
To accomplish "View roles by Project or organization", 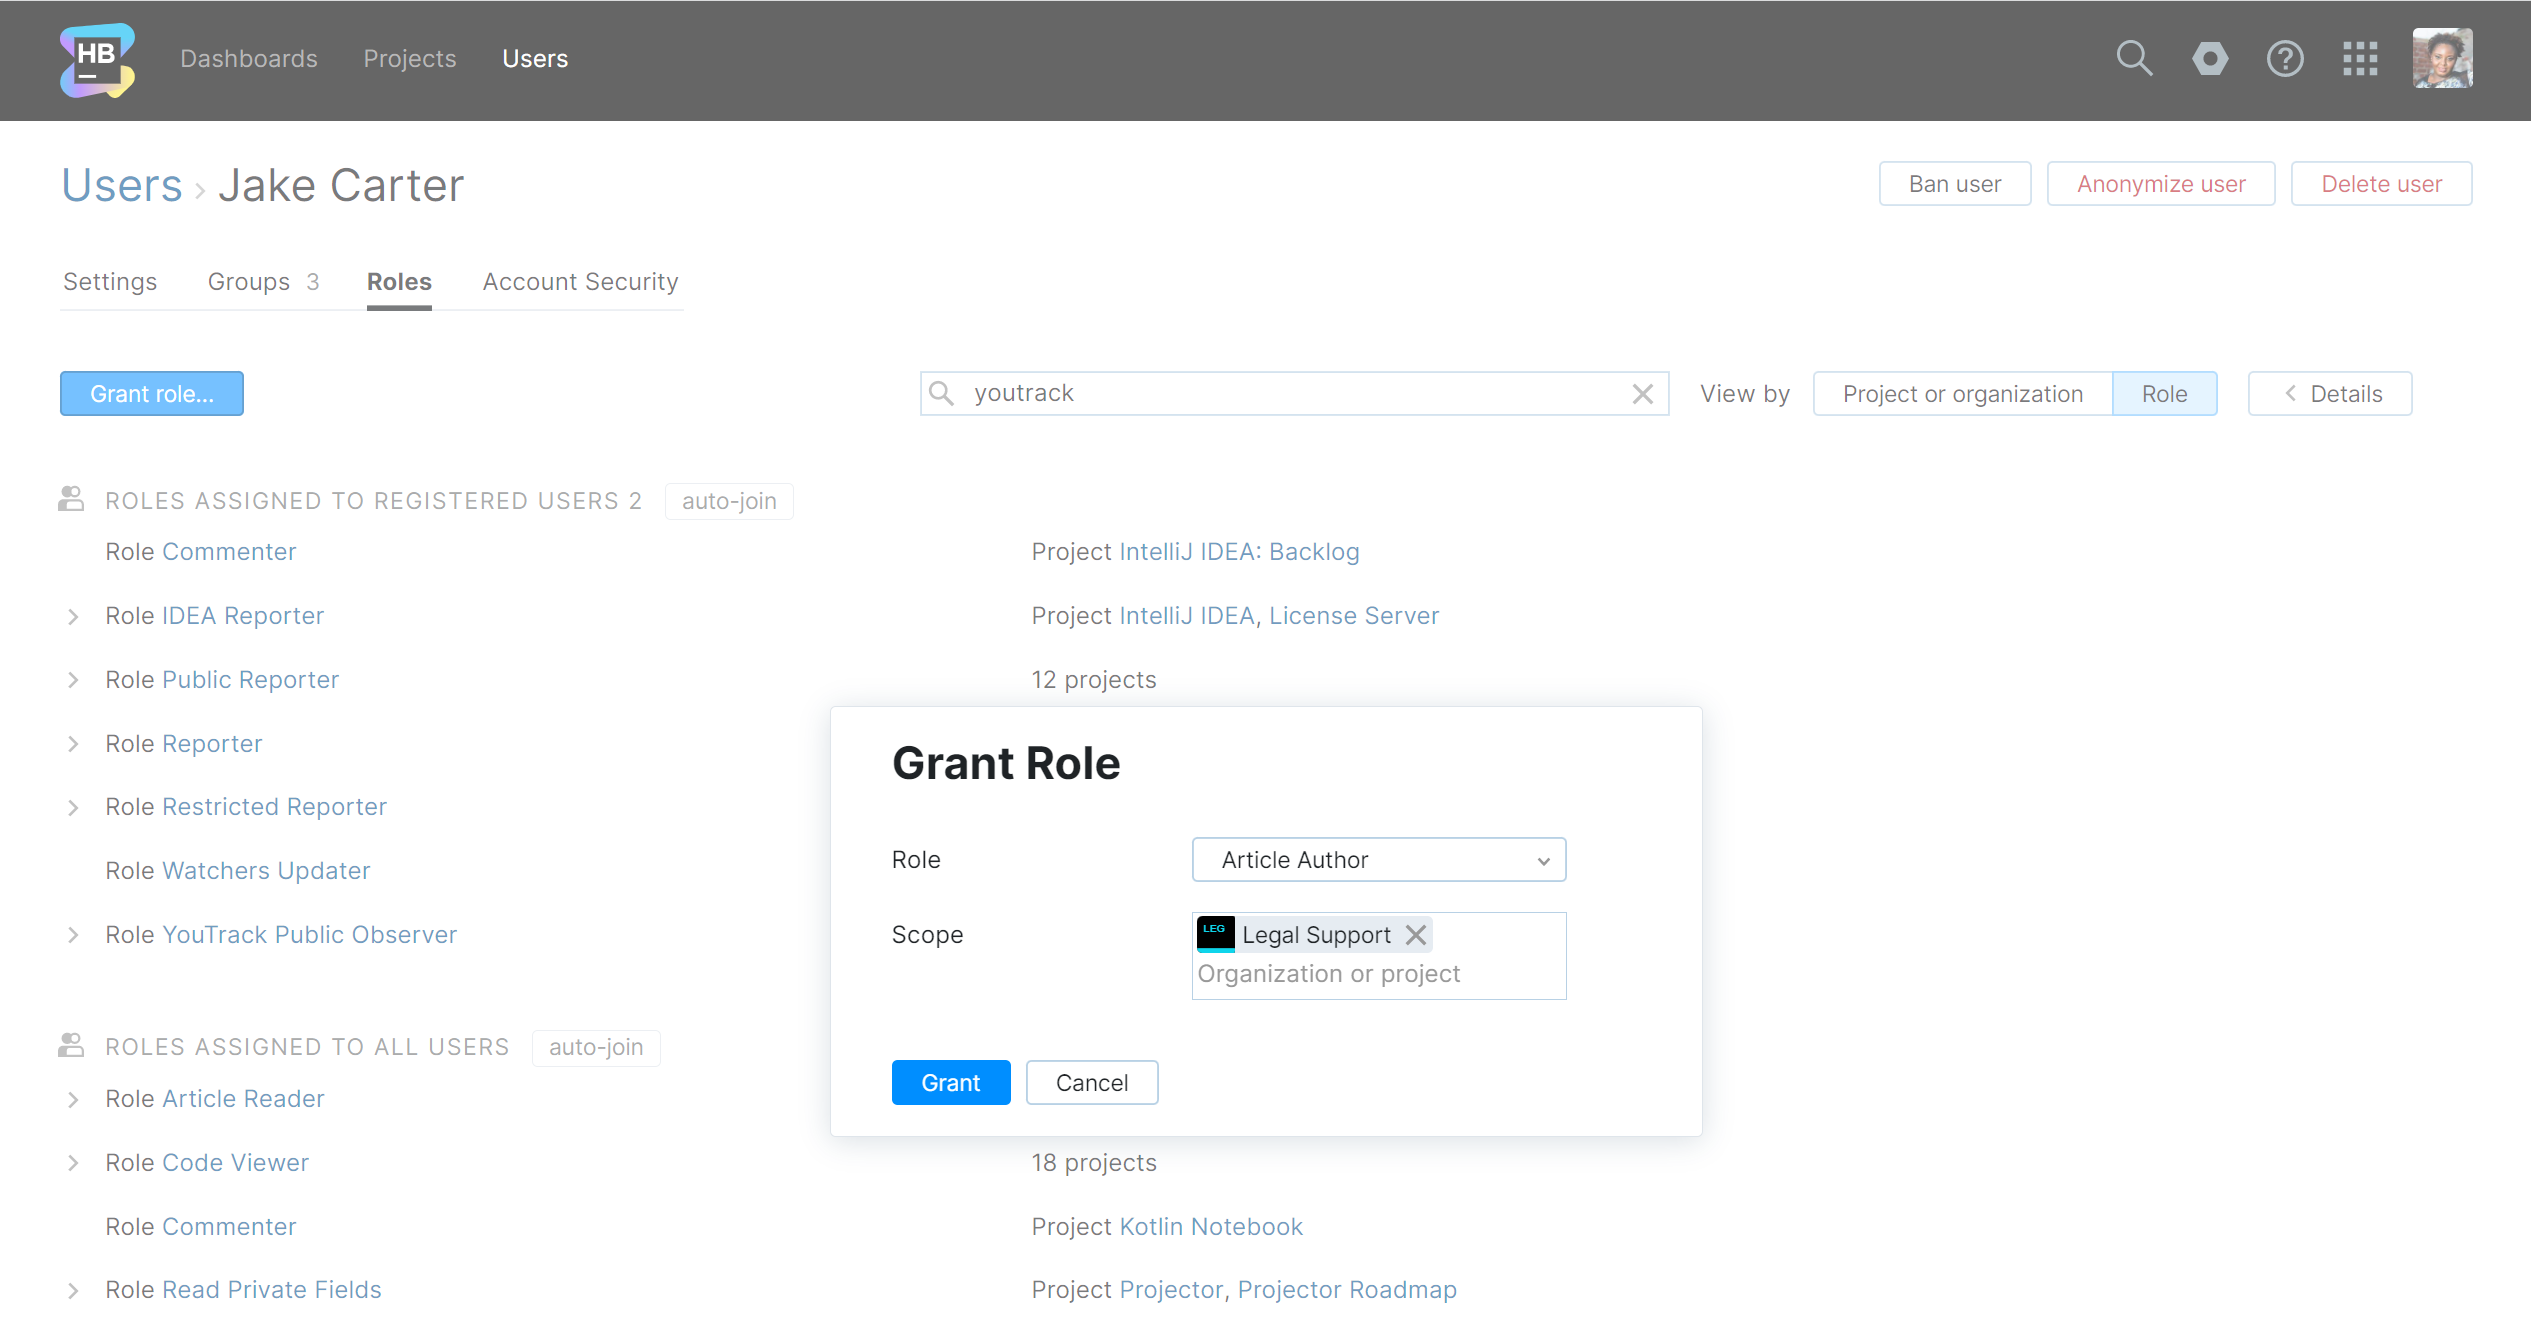I will pos(1962,394).
